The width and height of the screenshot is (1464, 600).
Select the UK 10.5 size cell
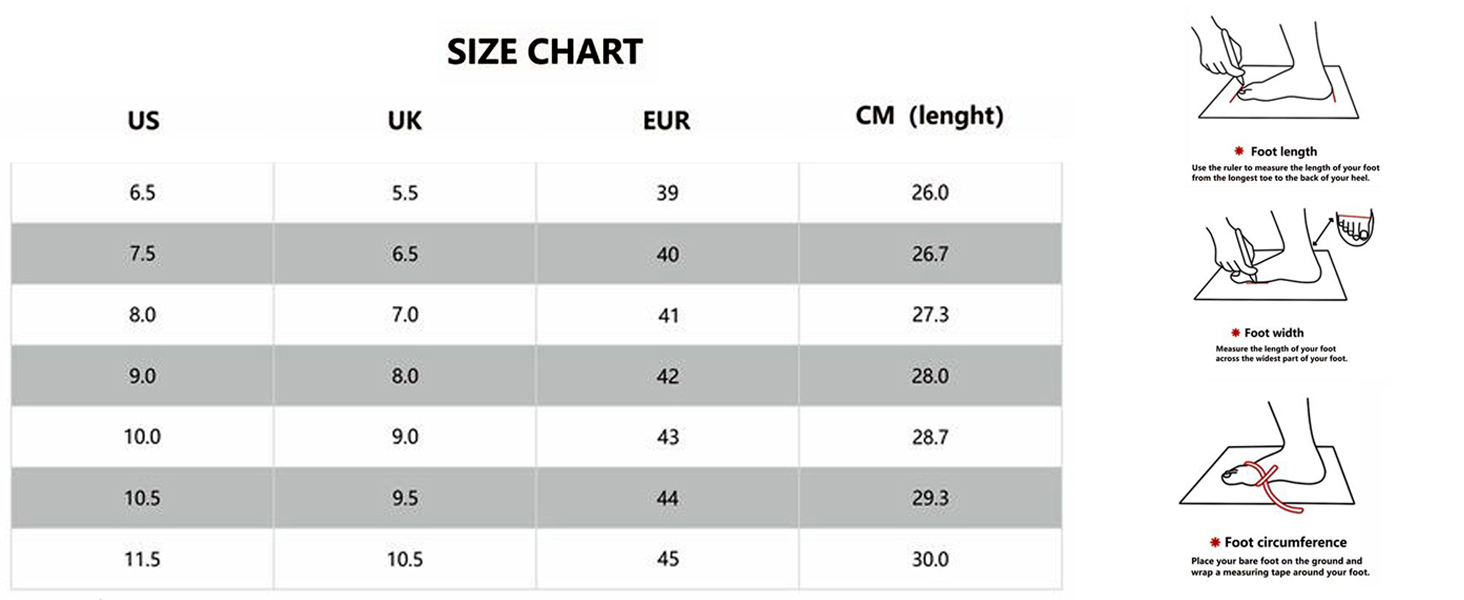[405, 559]
